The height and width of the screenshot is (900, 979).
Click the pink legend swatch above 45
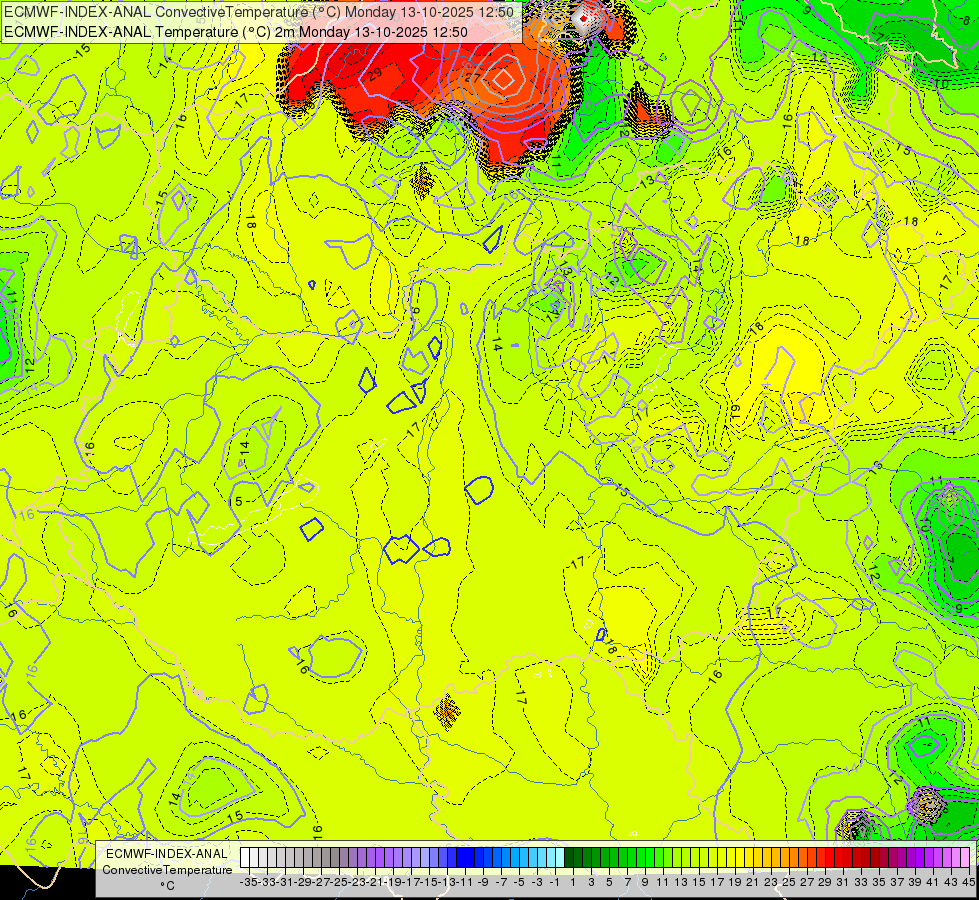point(966,857)
